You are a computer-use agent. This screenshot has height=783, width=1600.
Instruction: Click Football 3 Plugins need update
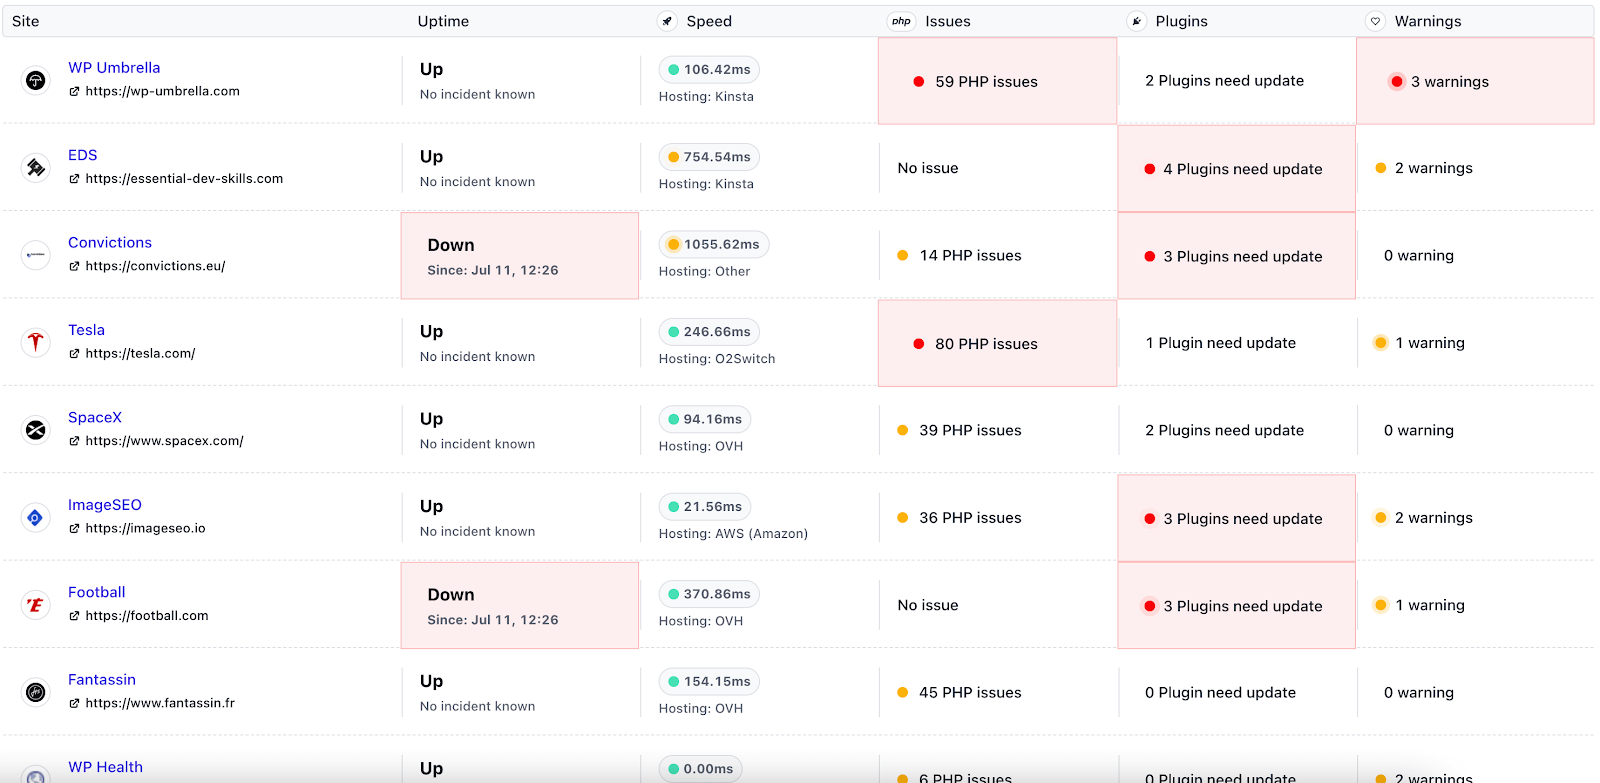pyautogui.click(x=1236, y=605)
